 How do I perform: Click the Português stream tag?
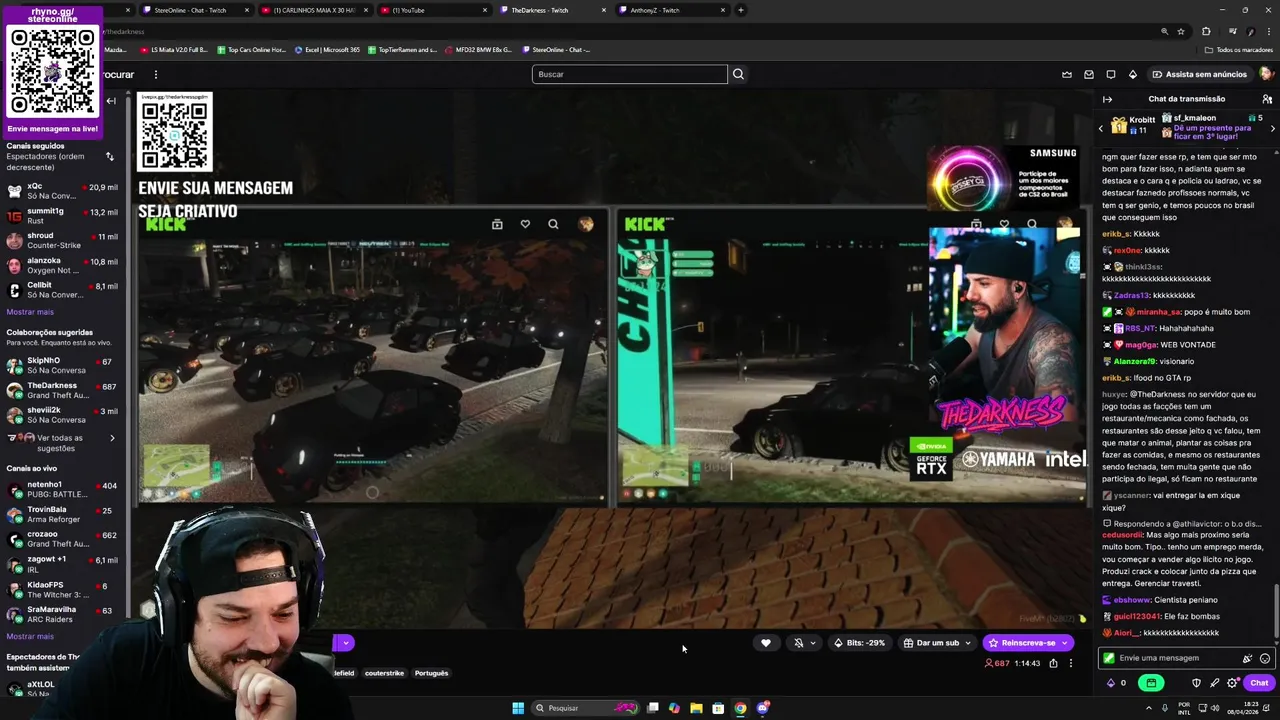[x=431, y=673]
